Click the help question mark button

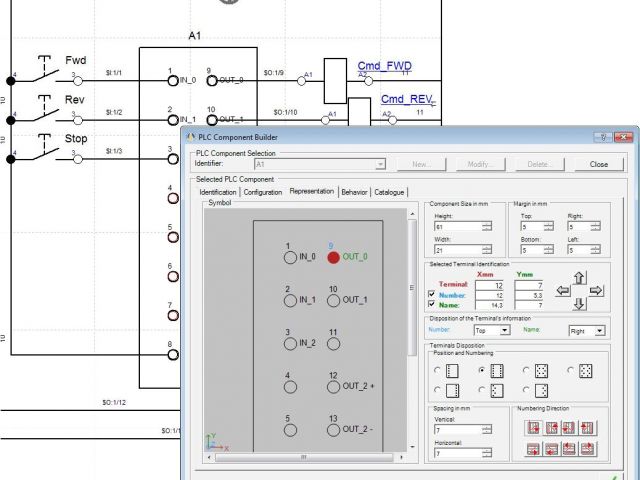point(603,136)
